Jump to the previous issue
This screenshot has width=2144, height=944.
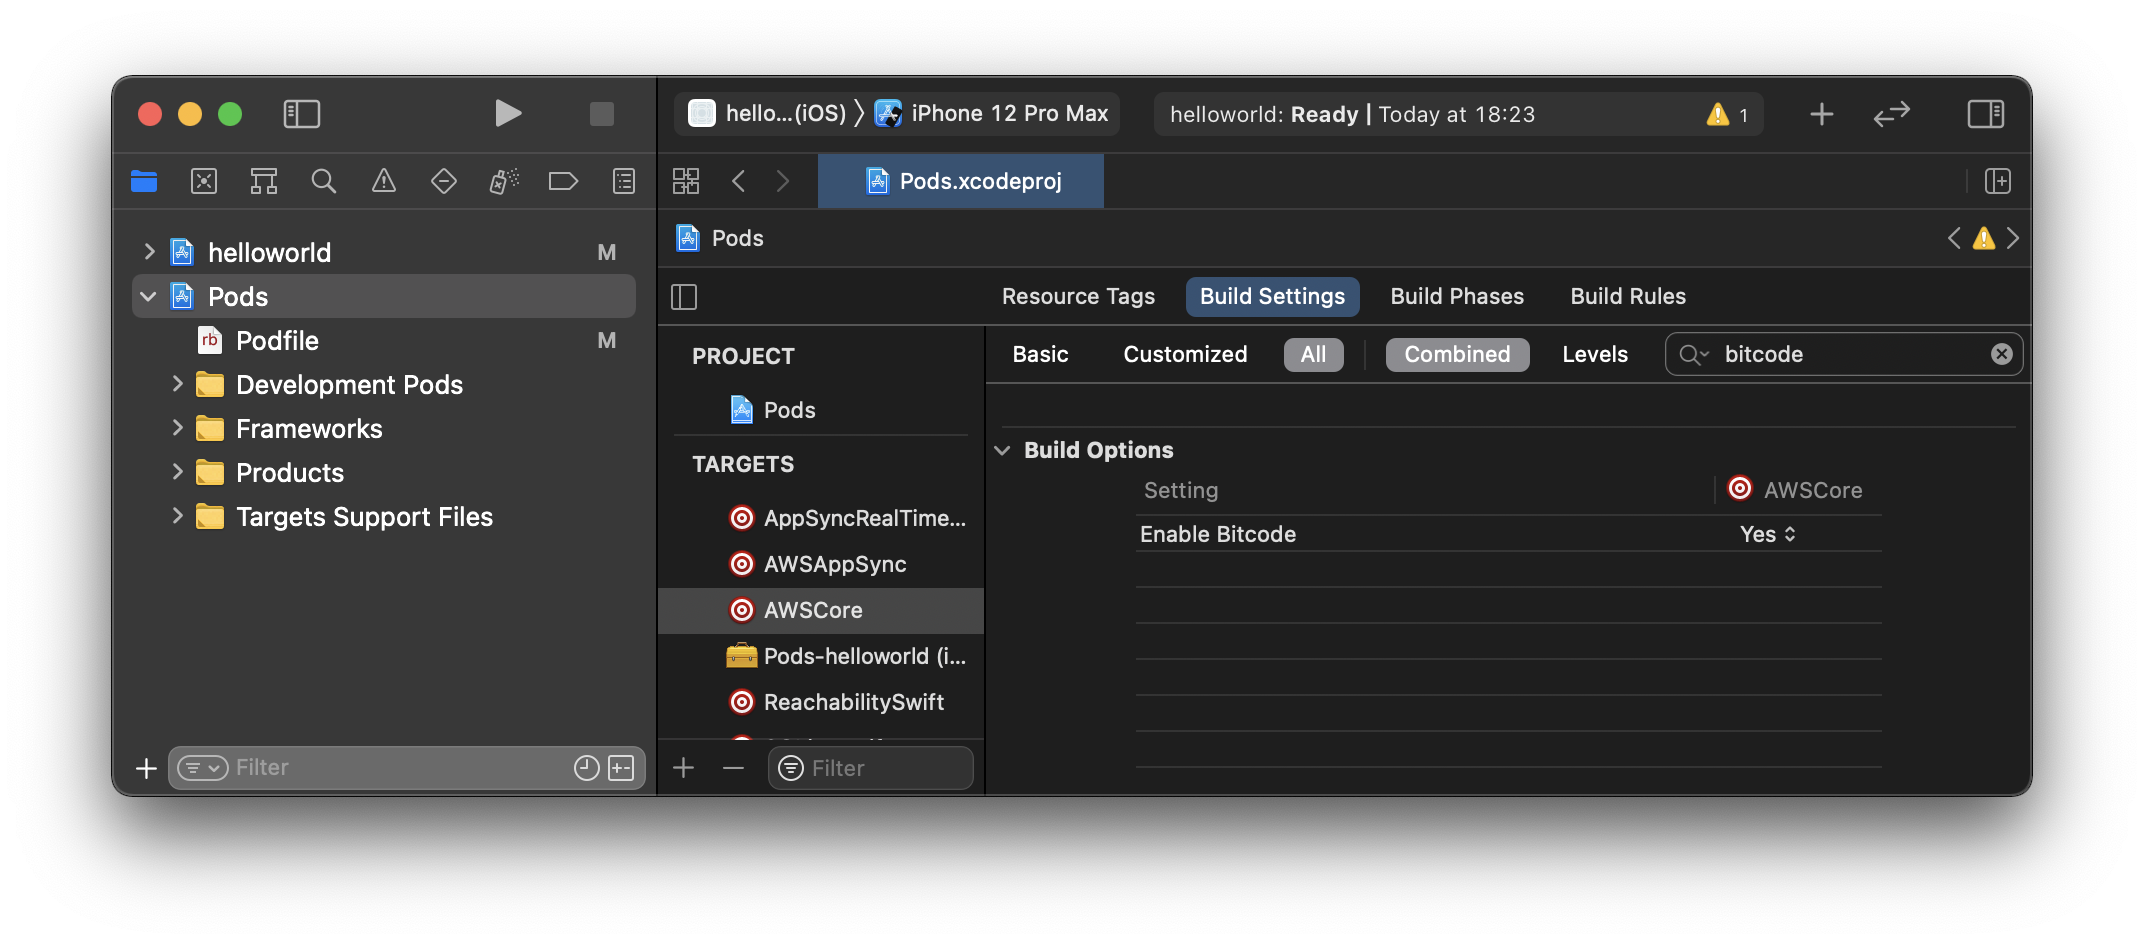1954,238
